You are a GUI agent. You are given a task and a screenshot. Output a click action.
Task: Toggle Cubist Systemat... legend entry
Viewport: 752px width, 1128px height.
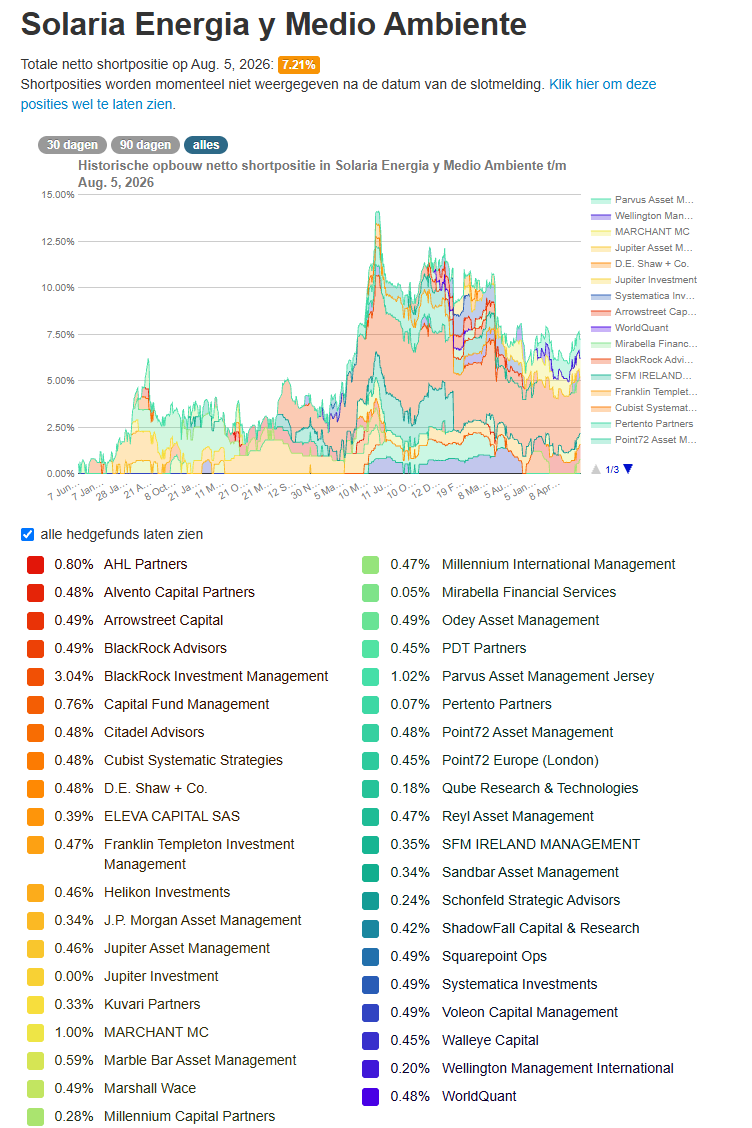pyautogui.click(x=643, y=408)
